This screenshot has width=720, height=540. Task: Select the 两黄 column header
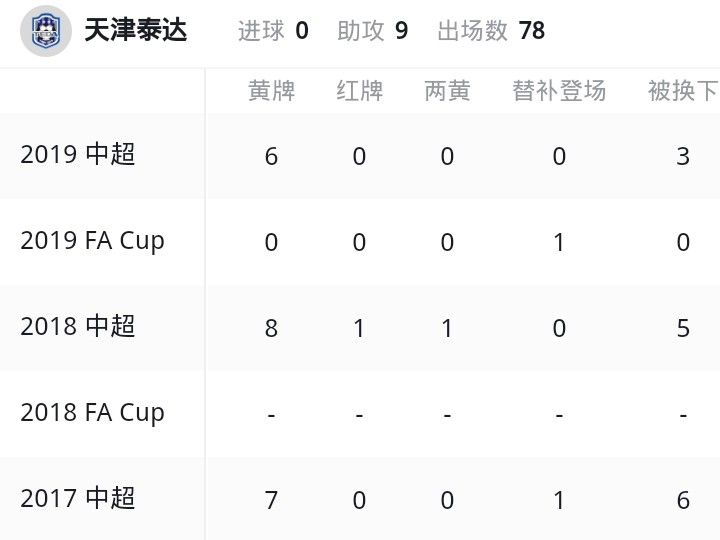click(447, 91)
